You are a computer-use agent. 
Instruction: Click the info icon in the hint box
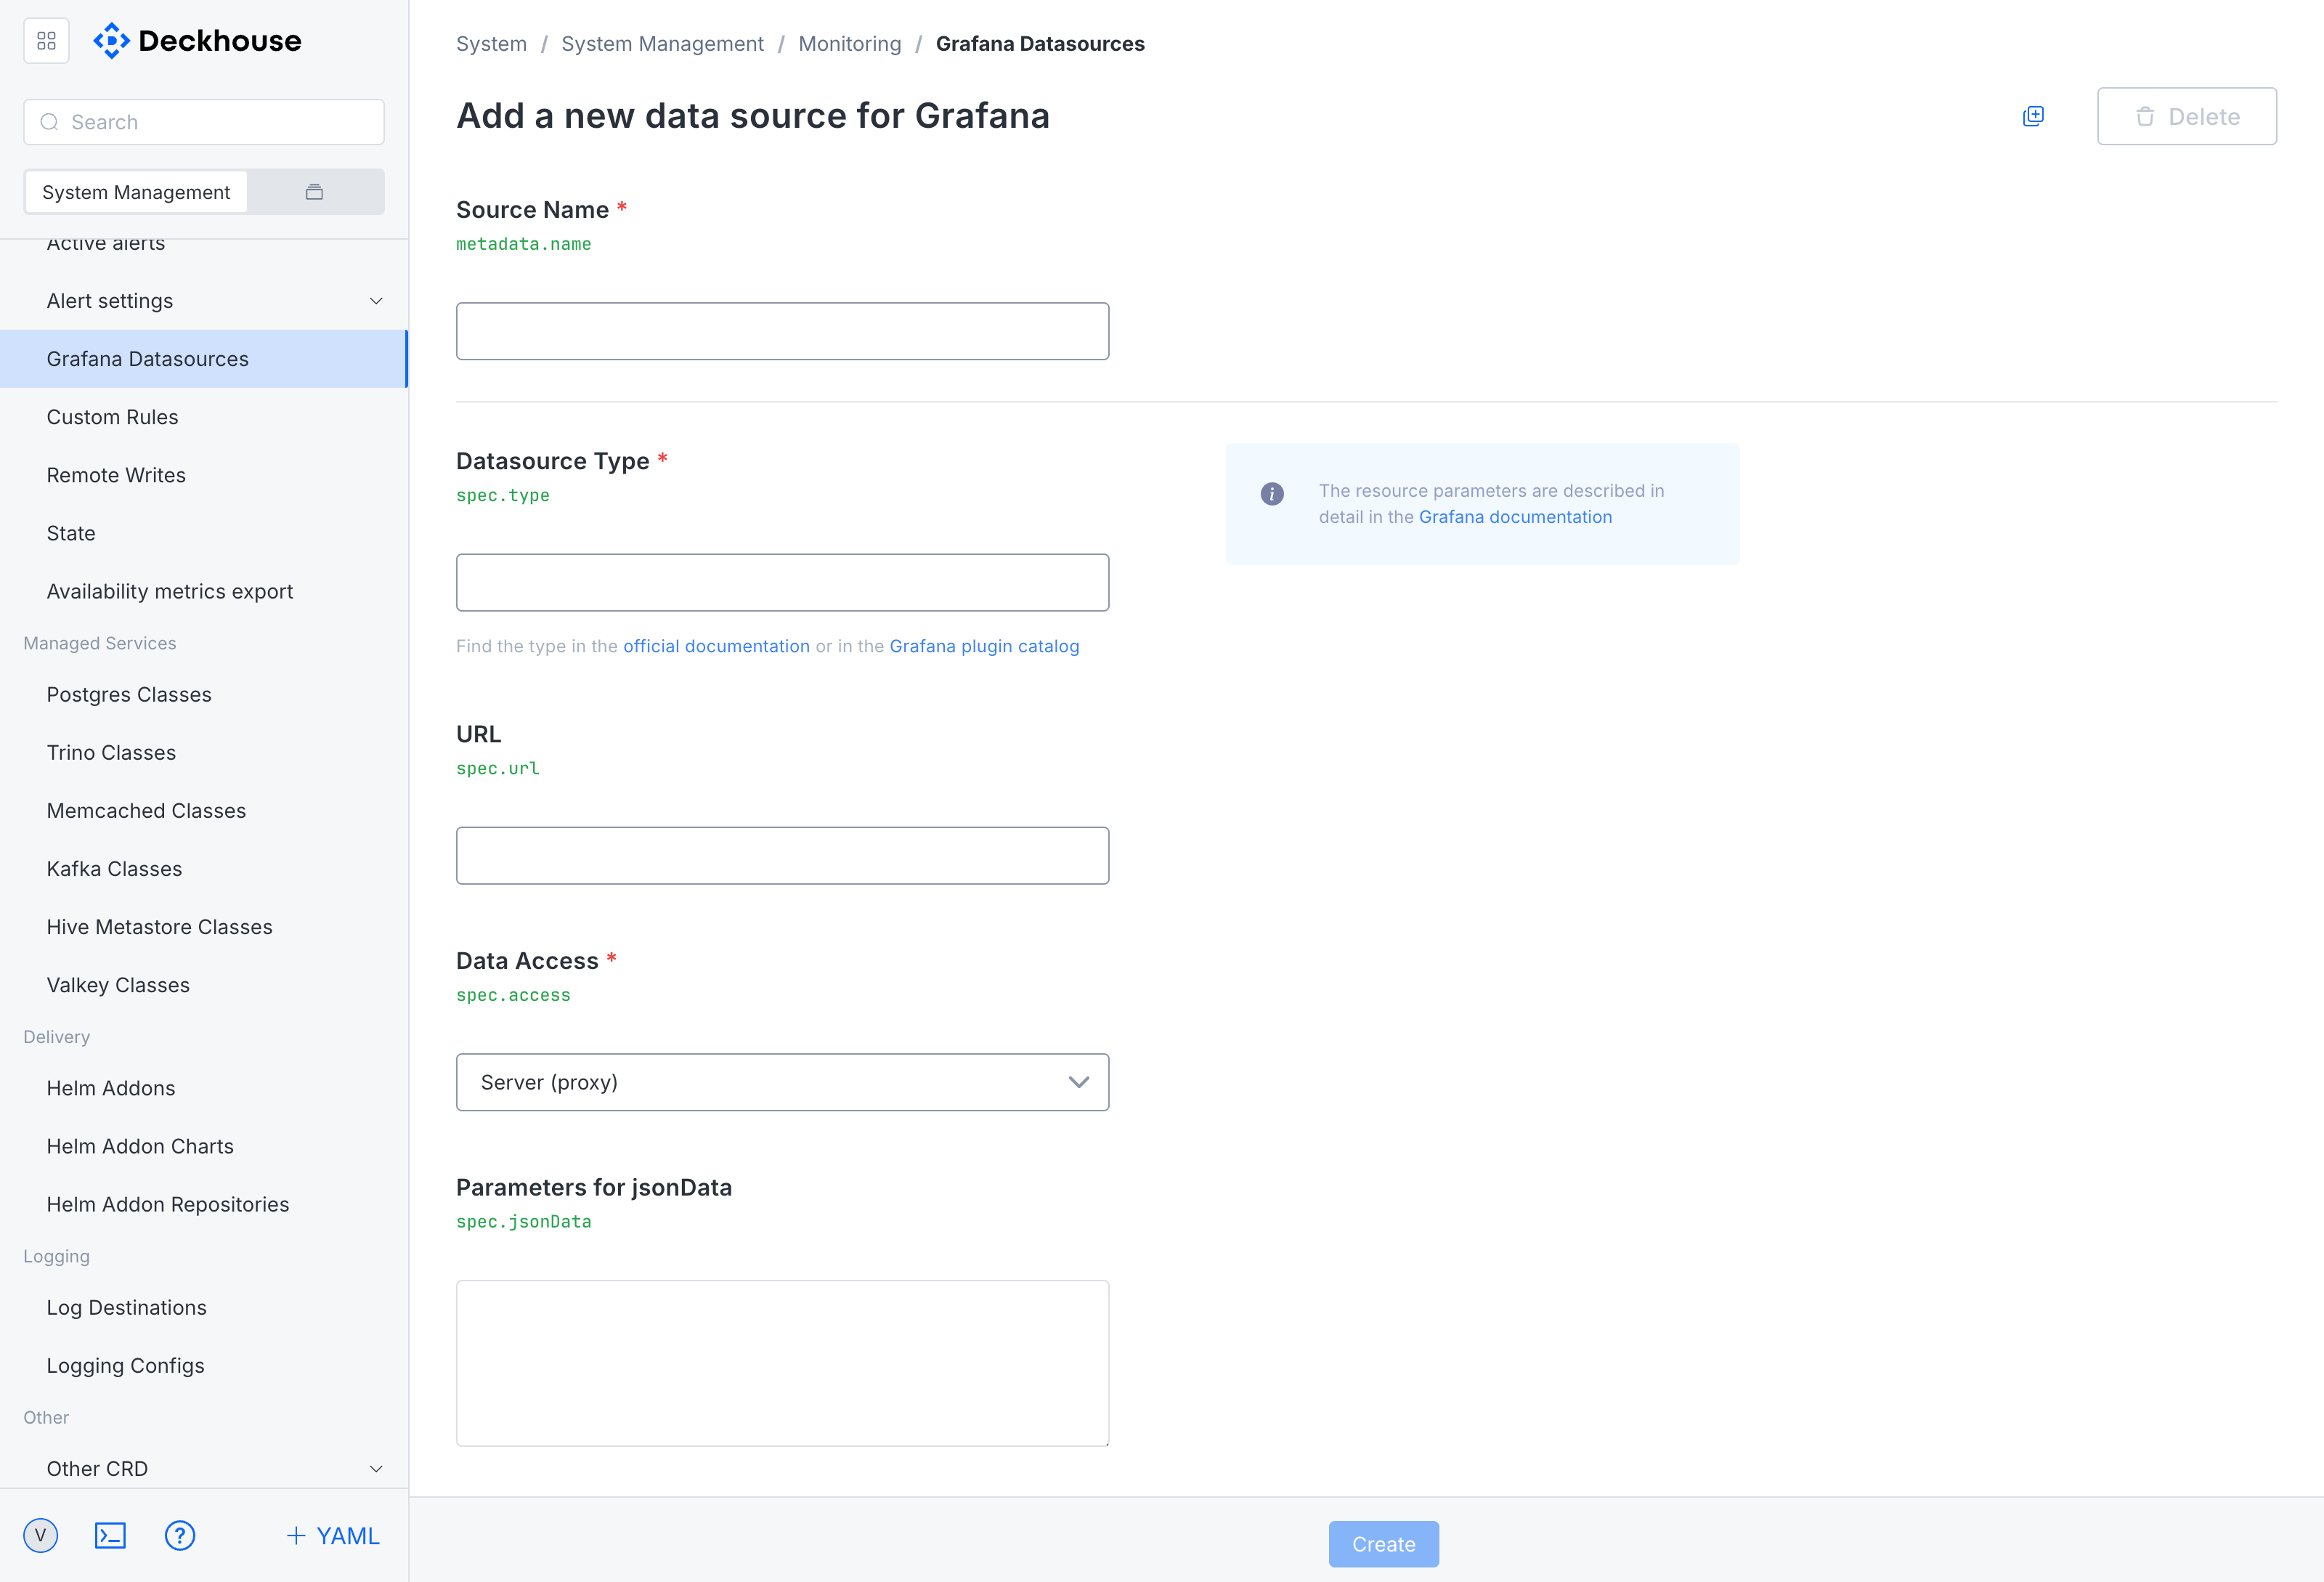click(1272, 493)
